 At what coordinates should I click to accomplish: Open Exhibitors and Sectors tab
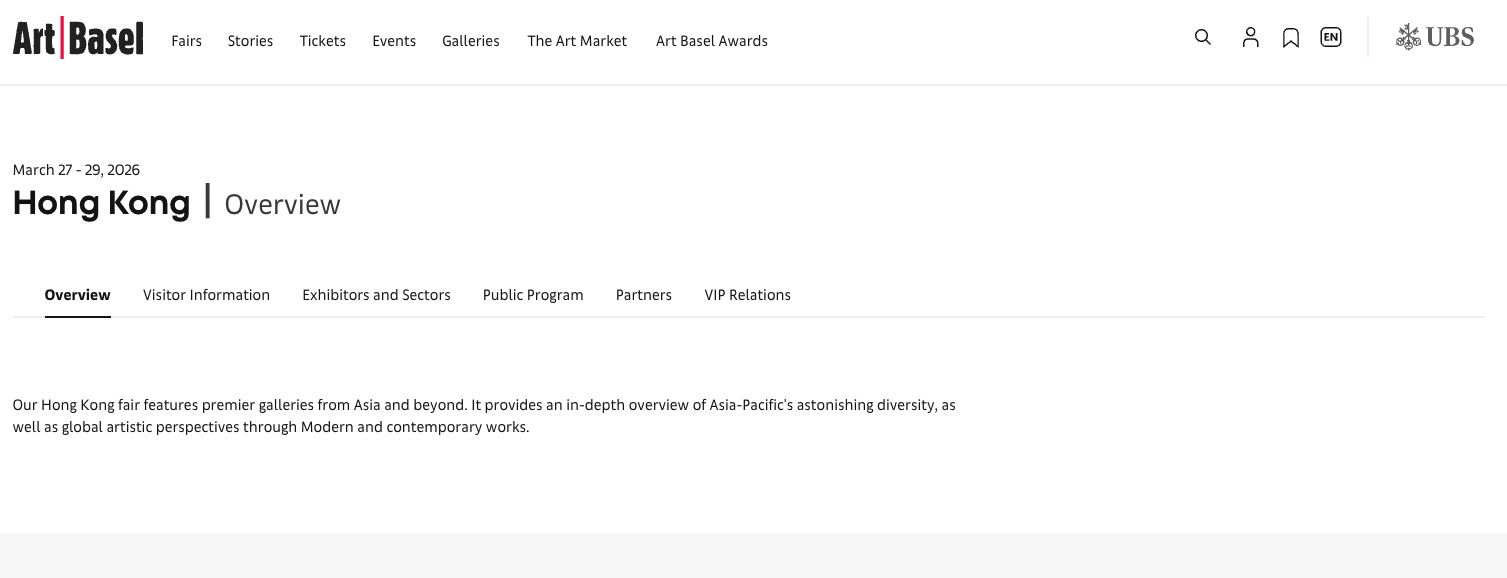[376, 295]
